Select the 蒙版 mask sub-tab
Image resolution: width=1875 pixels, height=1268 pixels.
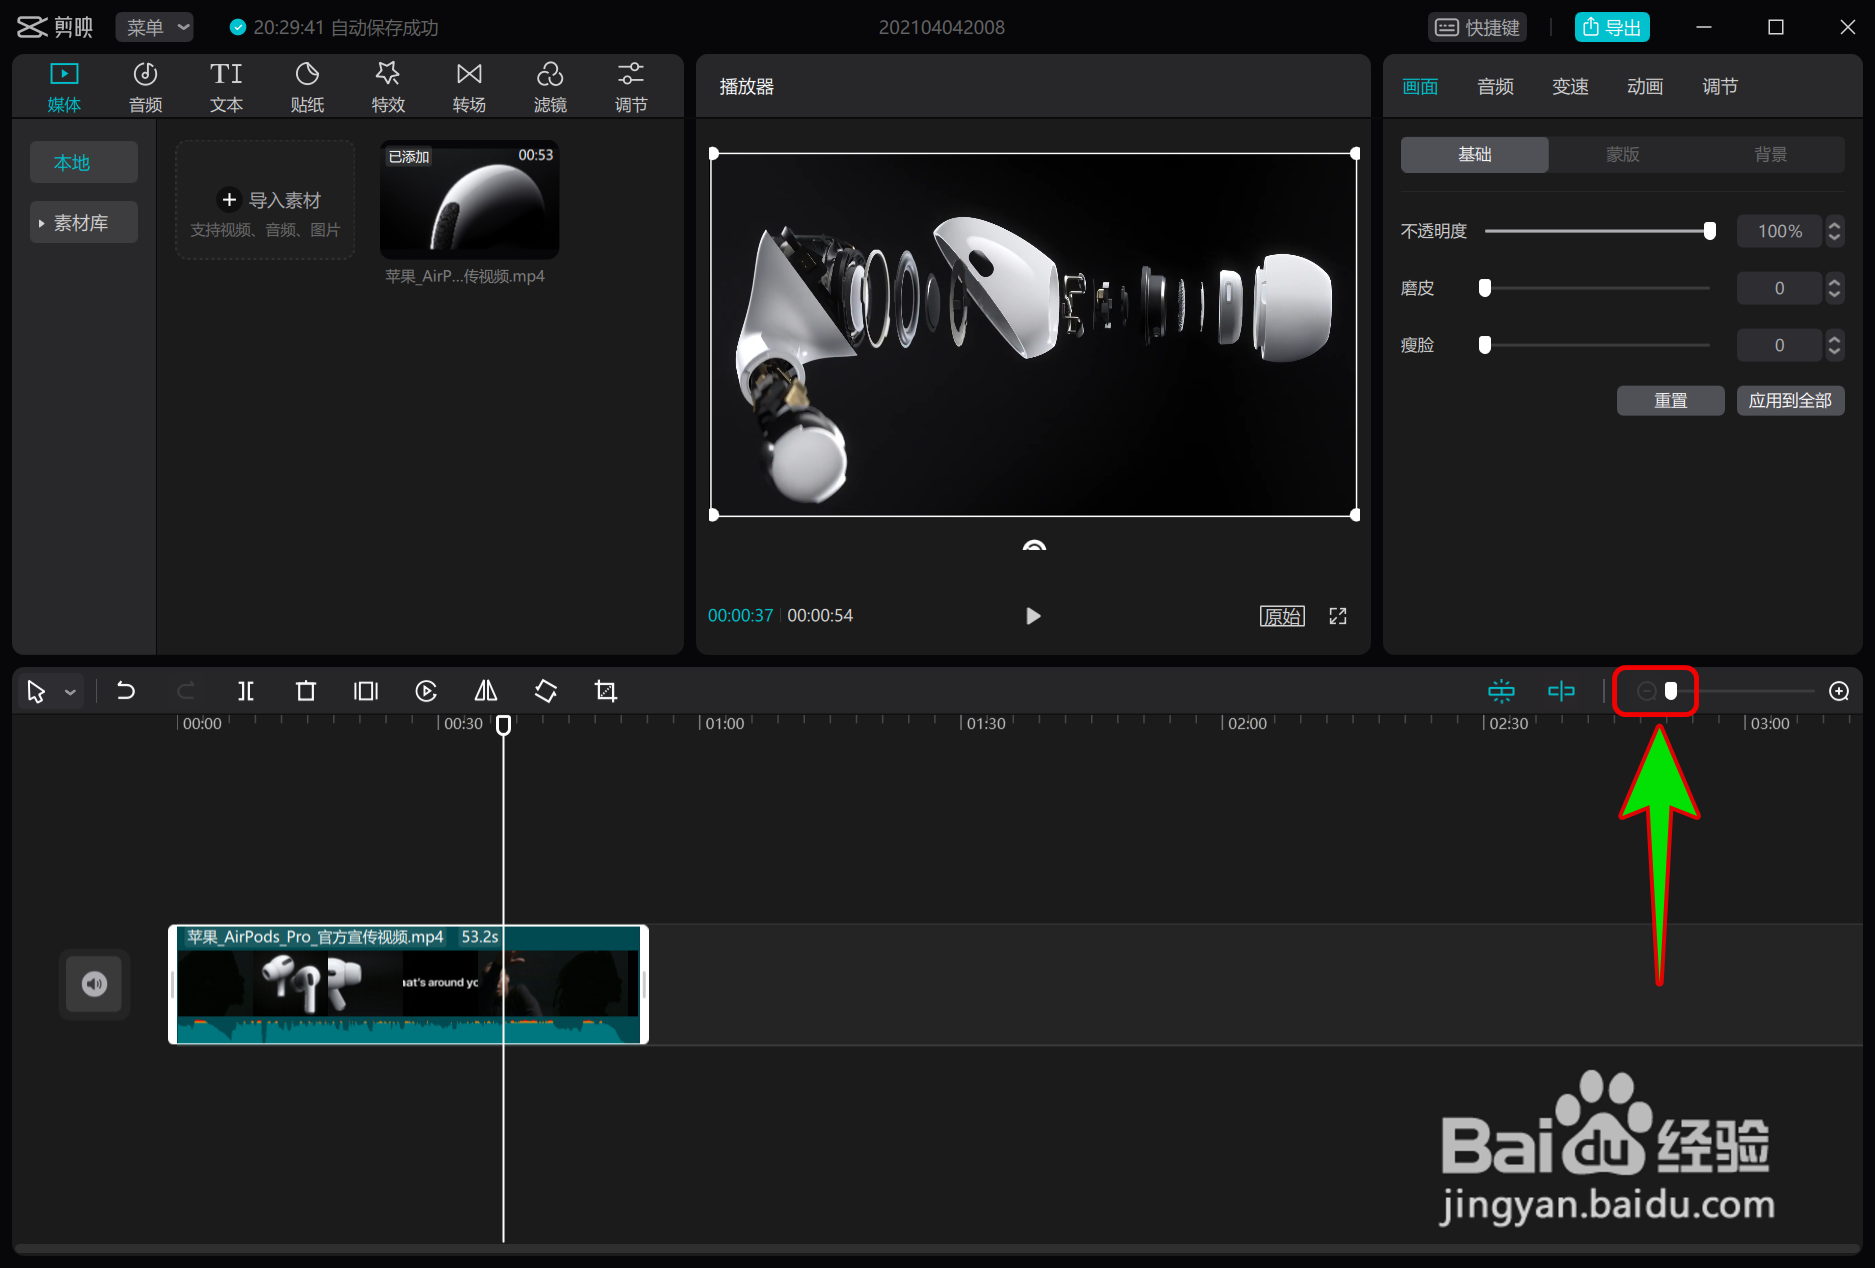tap(1623, 154)
